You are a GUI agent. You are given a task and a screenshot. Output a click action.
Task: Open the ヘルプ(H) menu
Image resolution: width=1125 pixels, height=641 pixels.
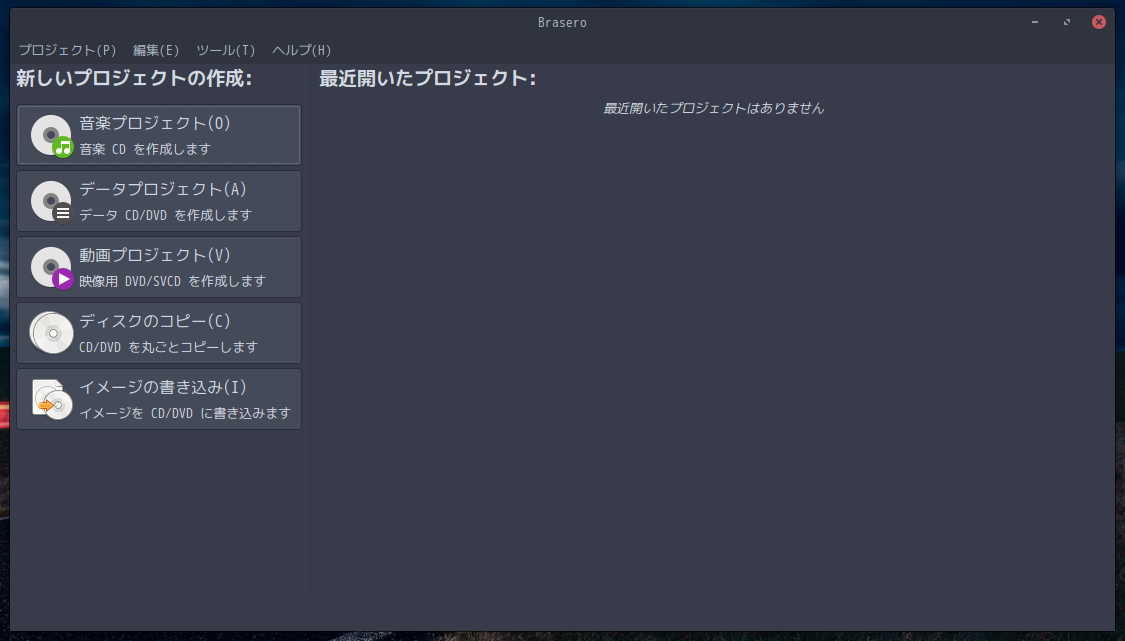301,50
